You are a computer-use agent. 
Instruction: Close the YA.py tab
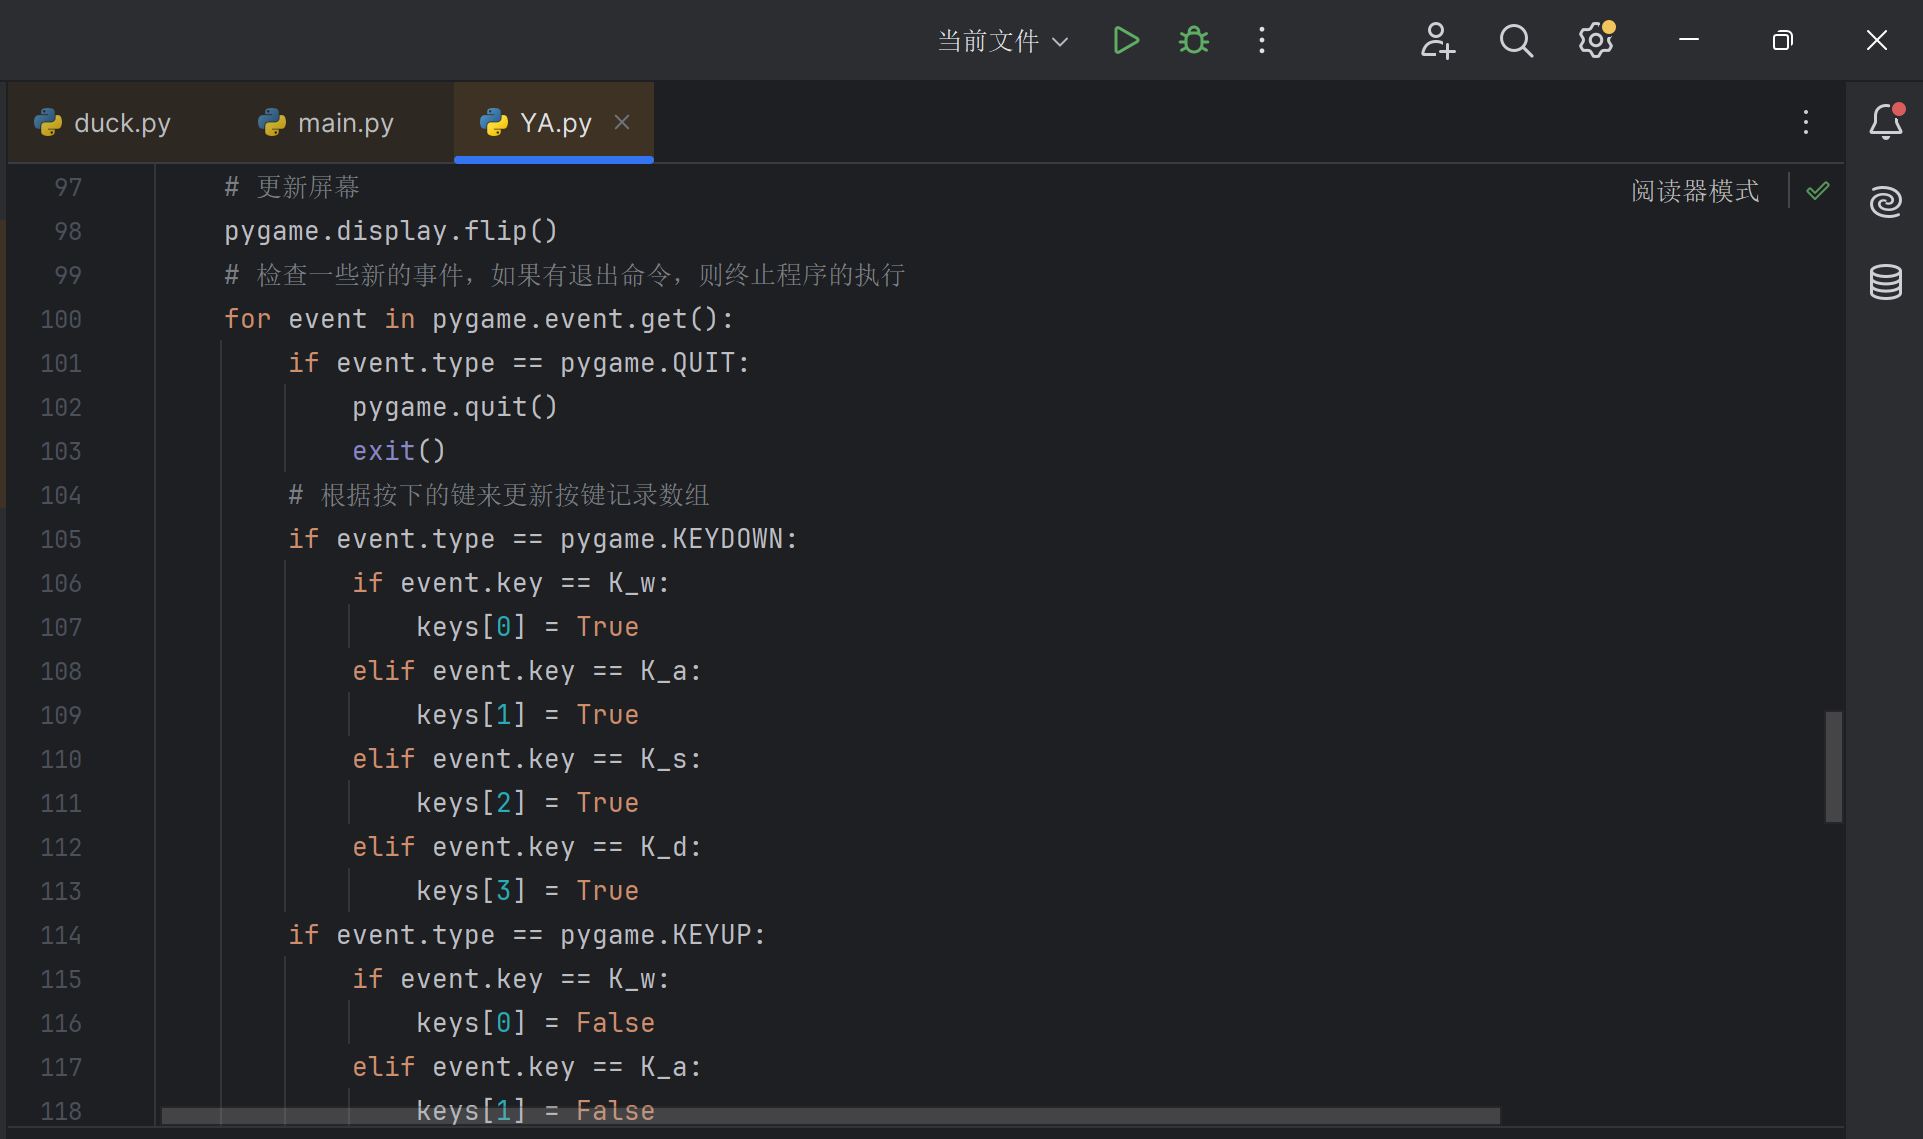click(x=622, y=122)
